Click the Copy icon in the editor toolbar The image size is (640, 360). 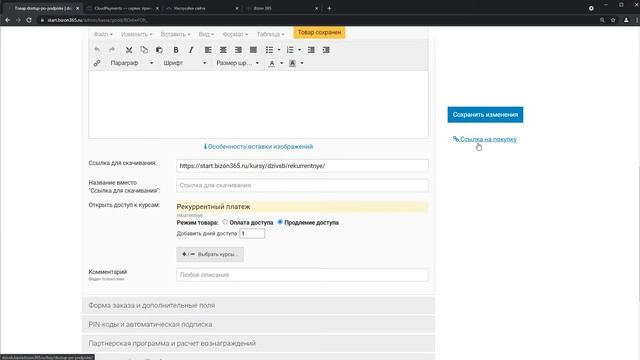tap(144, 50)
